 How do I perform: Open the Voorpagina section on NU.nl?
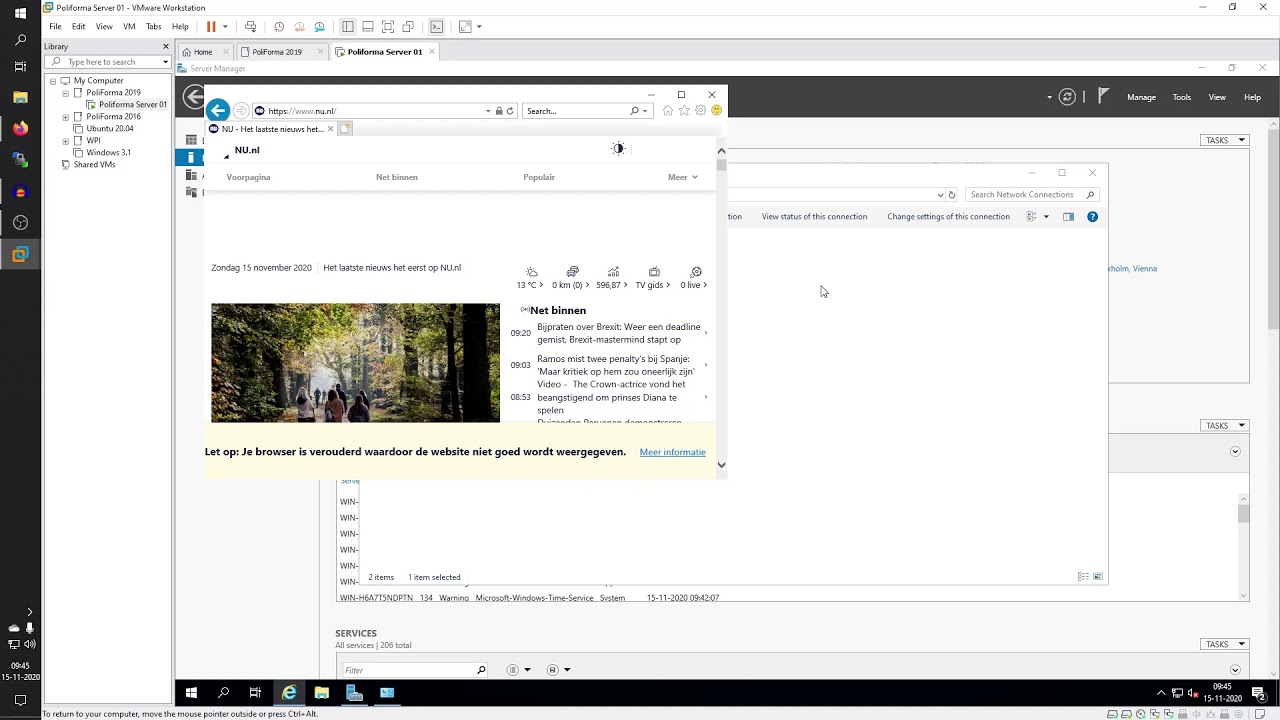pyautogui.click(x=248, y=177)
